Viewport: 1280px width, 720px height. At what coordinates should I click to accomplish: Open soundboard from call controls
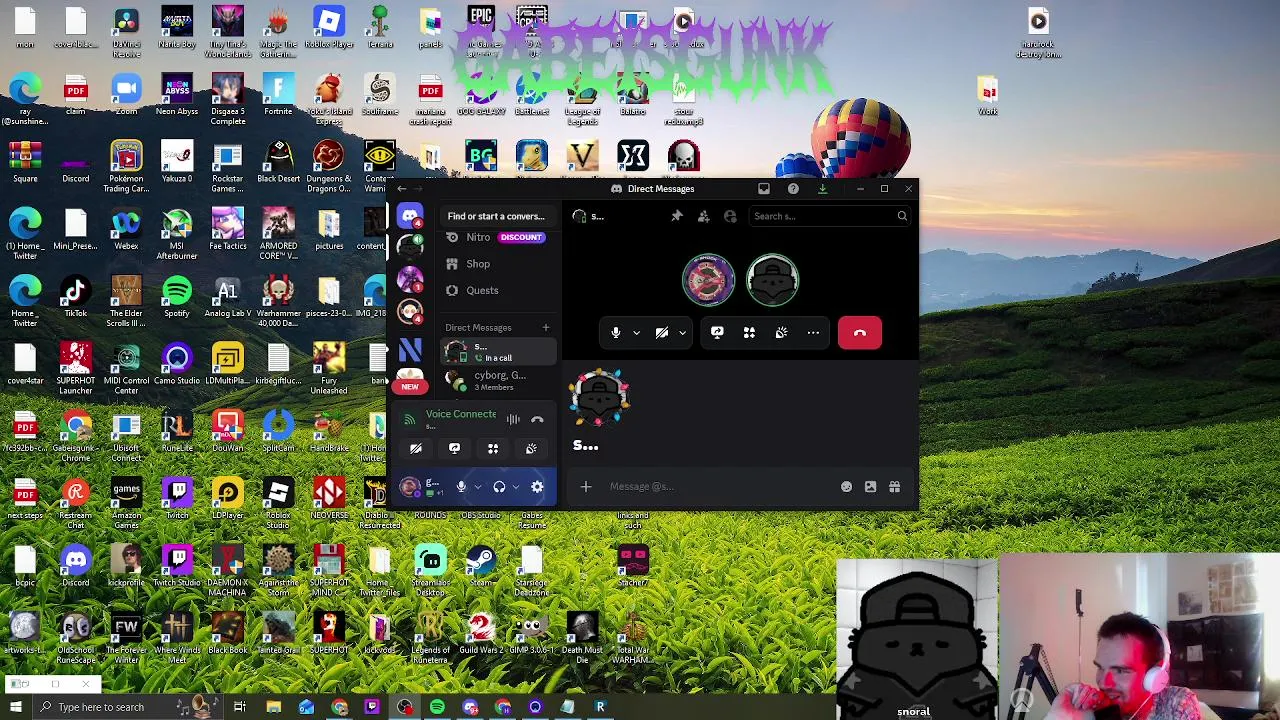click(x=781, y=333)
